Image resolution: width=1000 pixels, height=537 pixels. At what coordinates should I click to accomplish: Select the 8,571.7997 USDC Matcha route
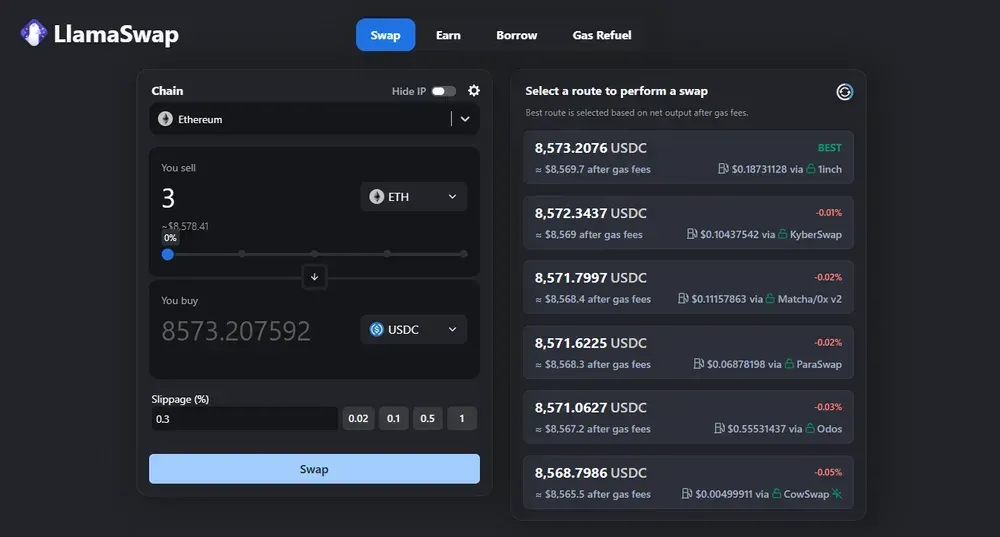(688, 287)
